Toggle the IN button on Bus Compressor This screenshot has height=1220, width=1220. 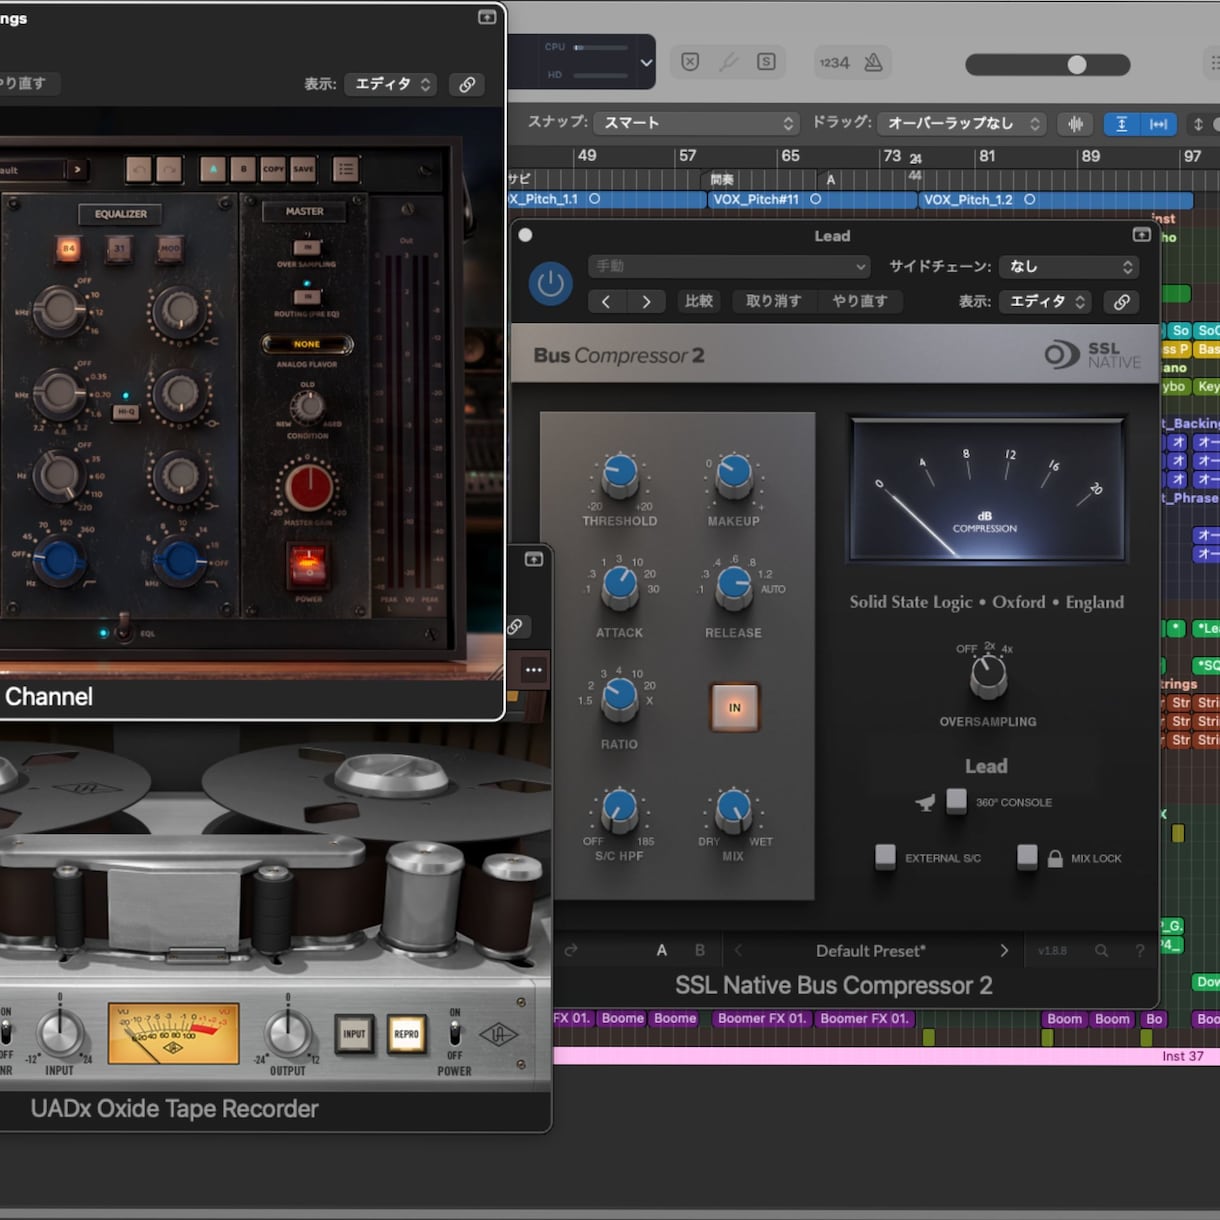735,707
